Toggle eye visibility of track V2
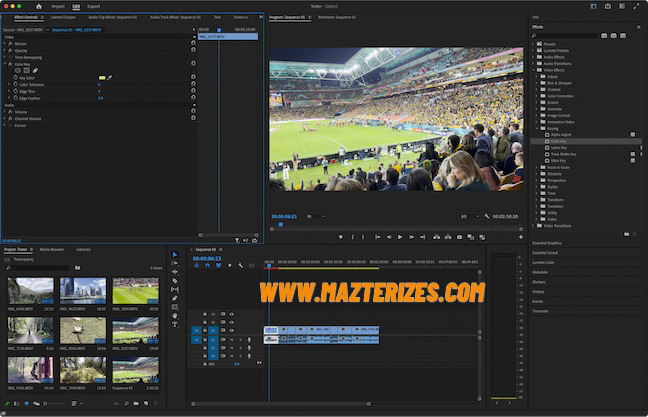 point(232,322)
